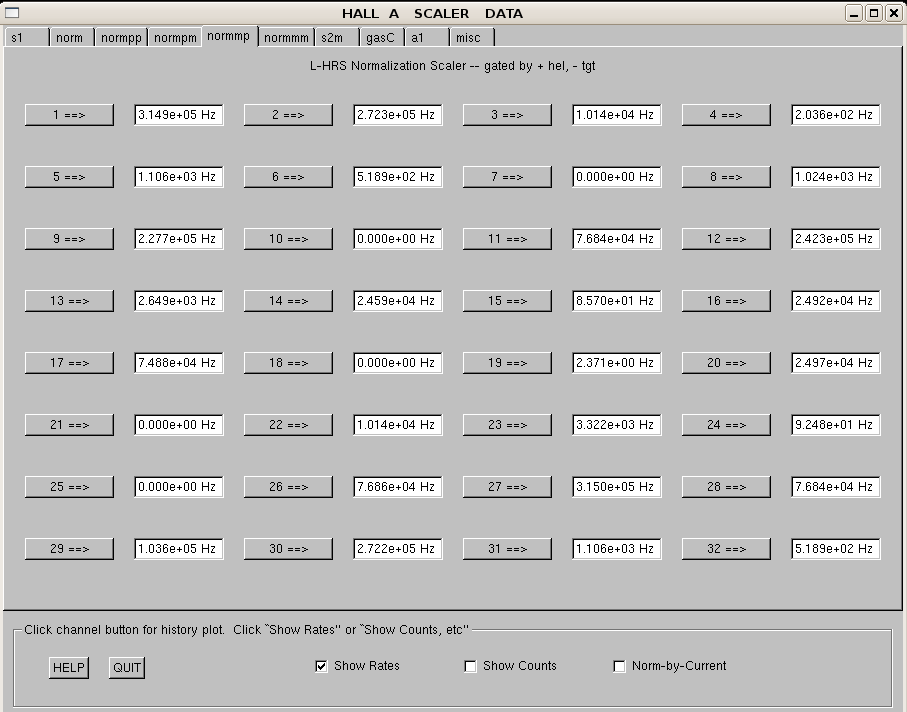Open channel 6 history plot
Viewport: 907px width, 712px height.
(x=288, y=176)
